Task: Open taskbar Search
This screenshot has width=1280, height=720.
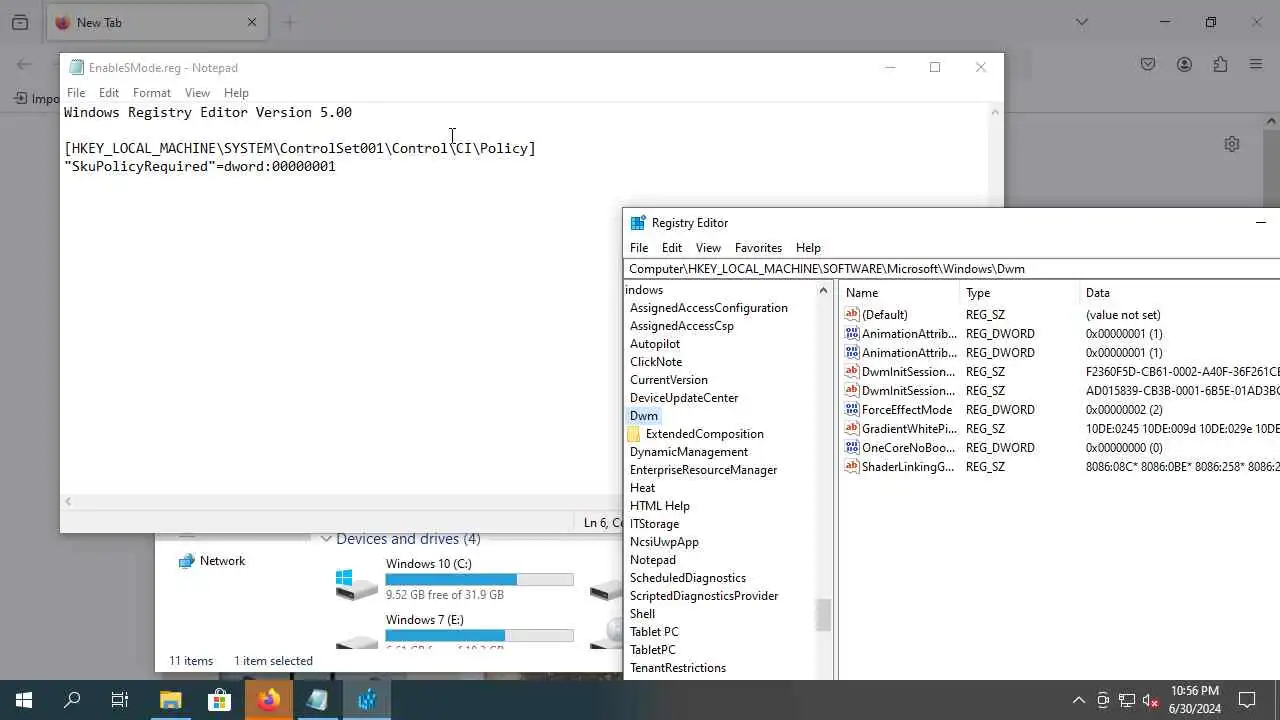Action: pos(72,700)
